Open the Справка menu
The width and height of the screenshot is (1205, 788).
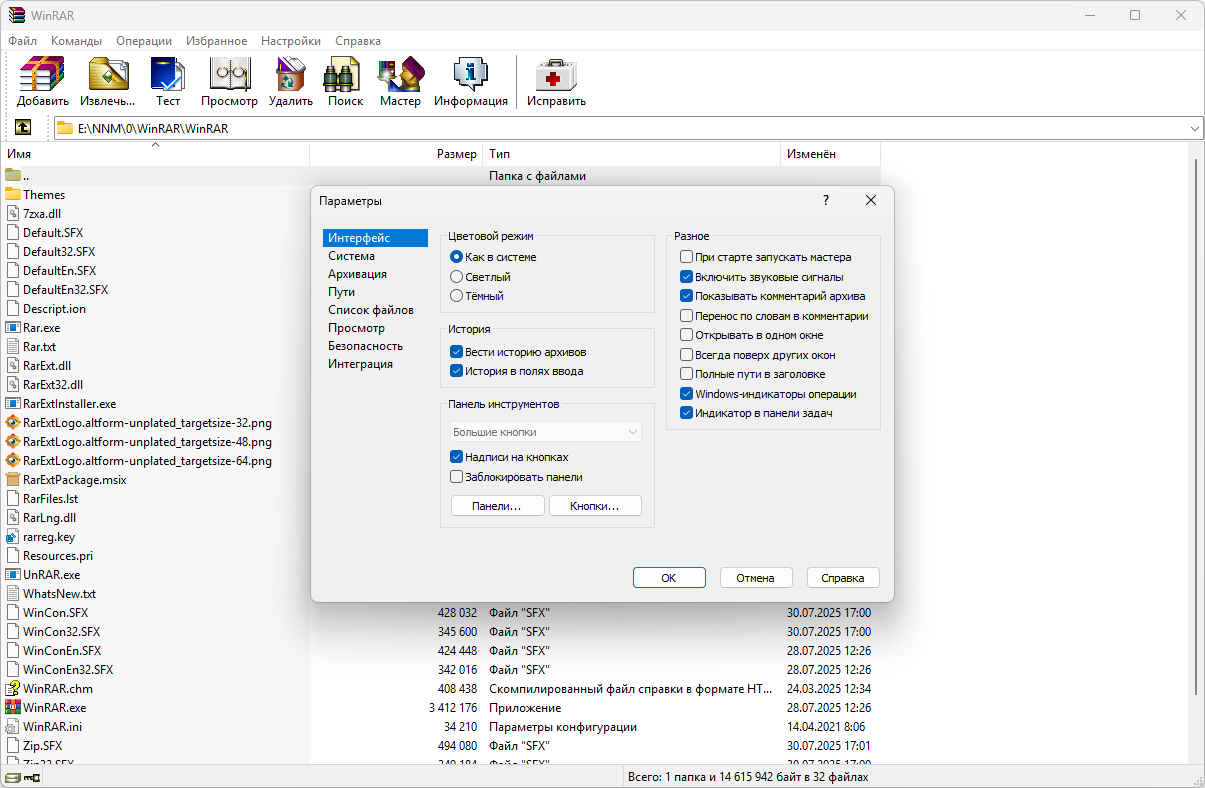358,41
